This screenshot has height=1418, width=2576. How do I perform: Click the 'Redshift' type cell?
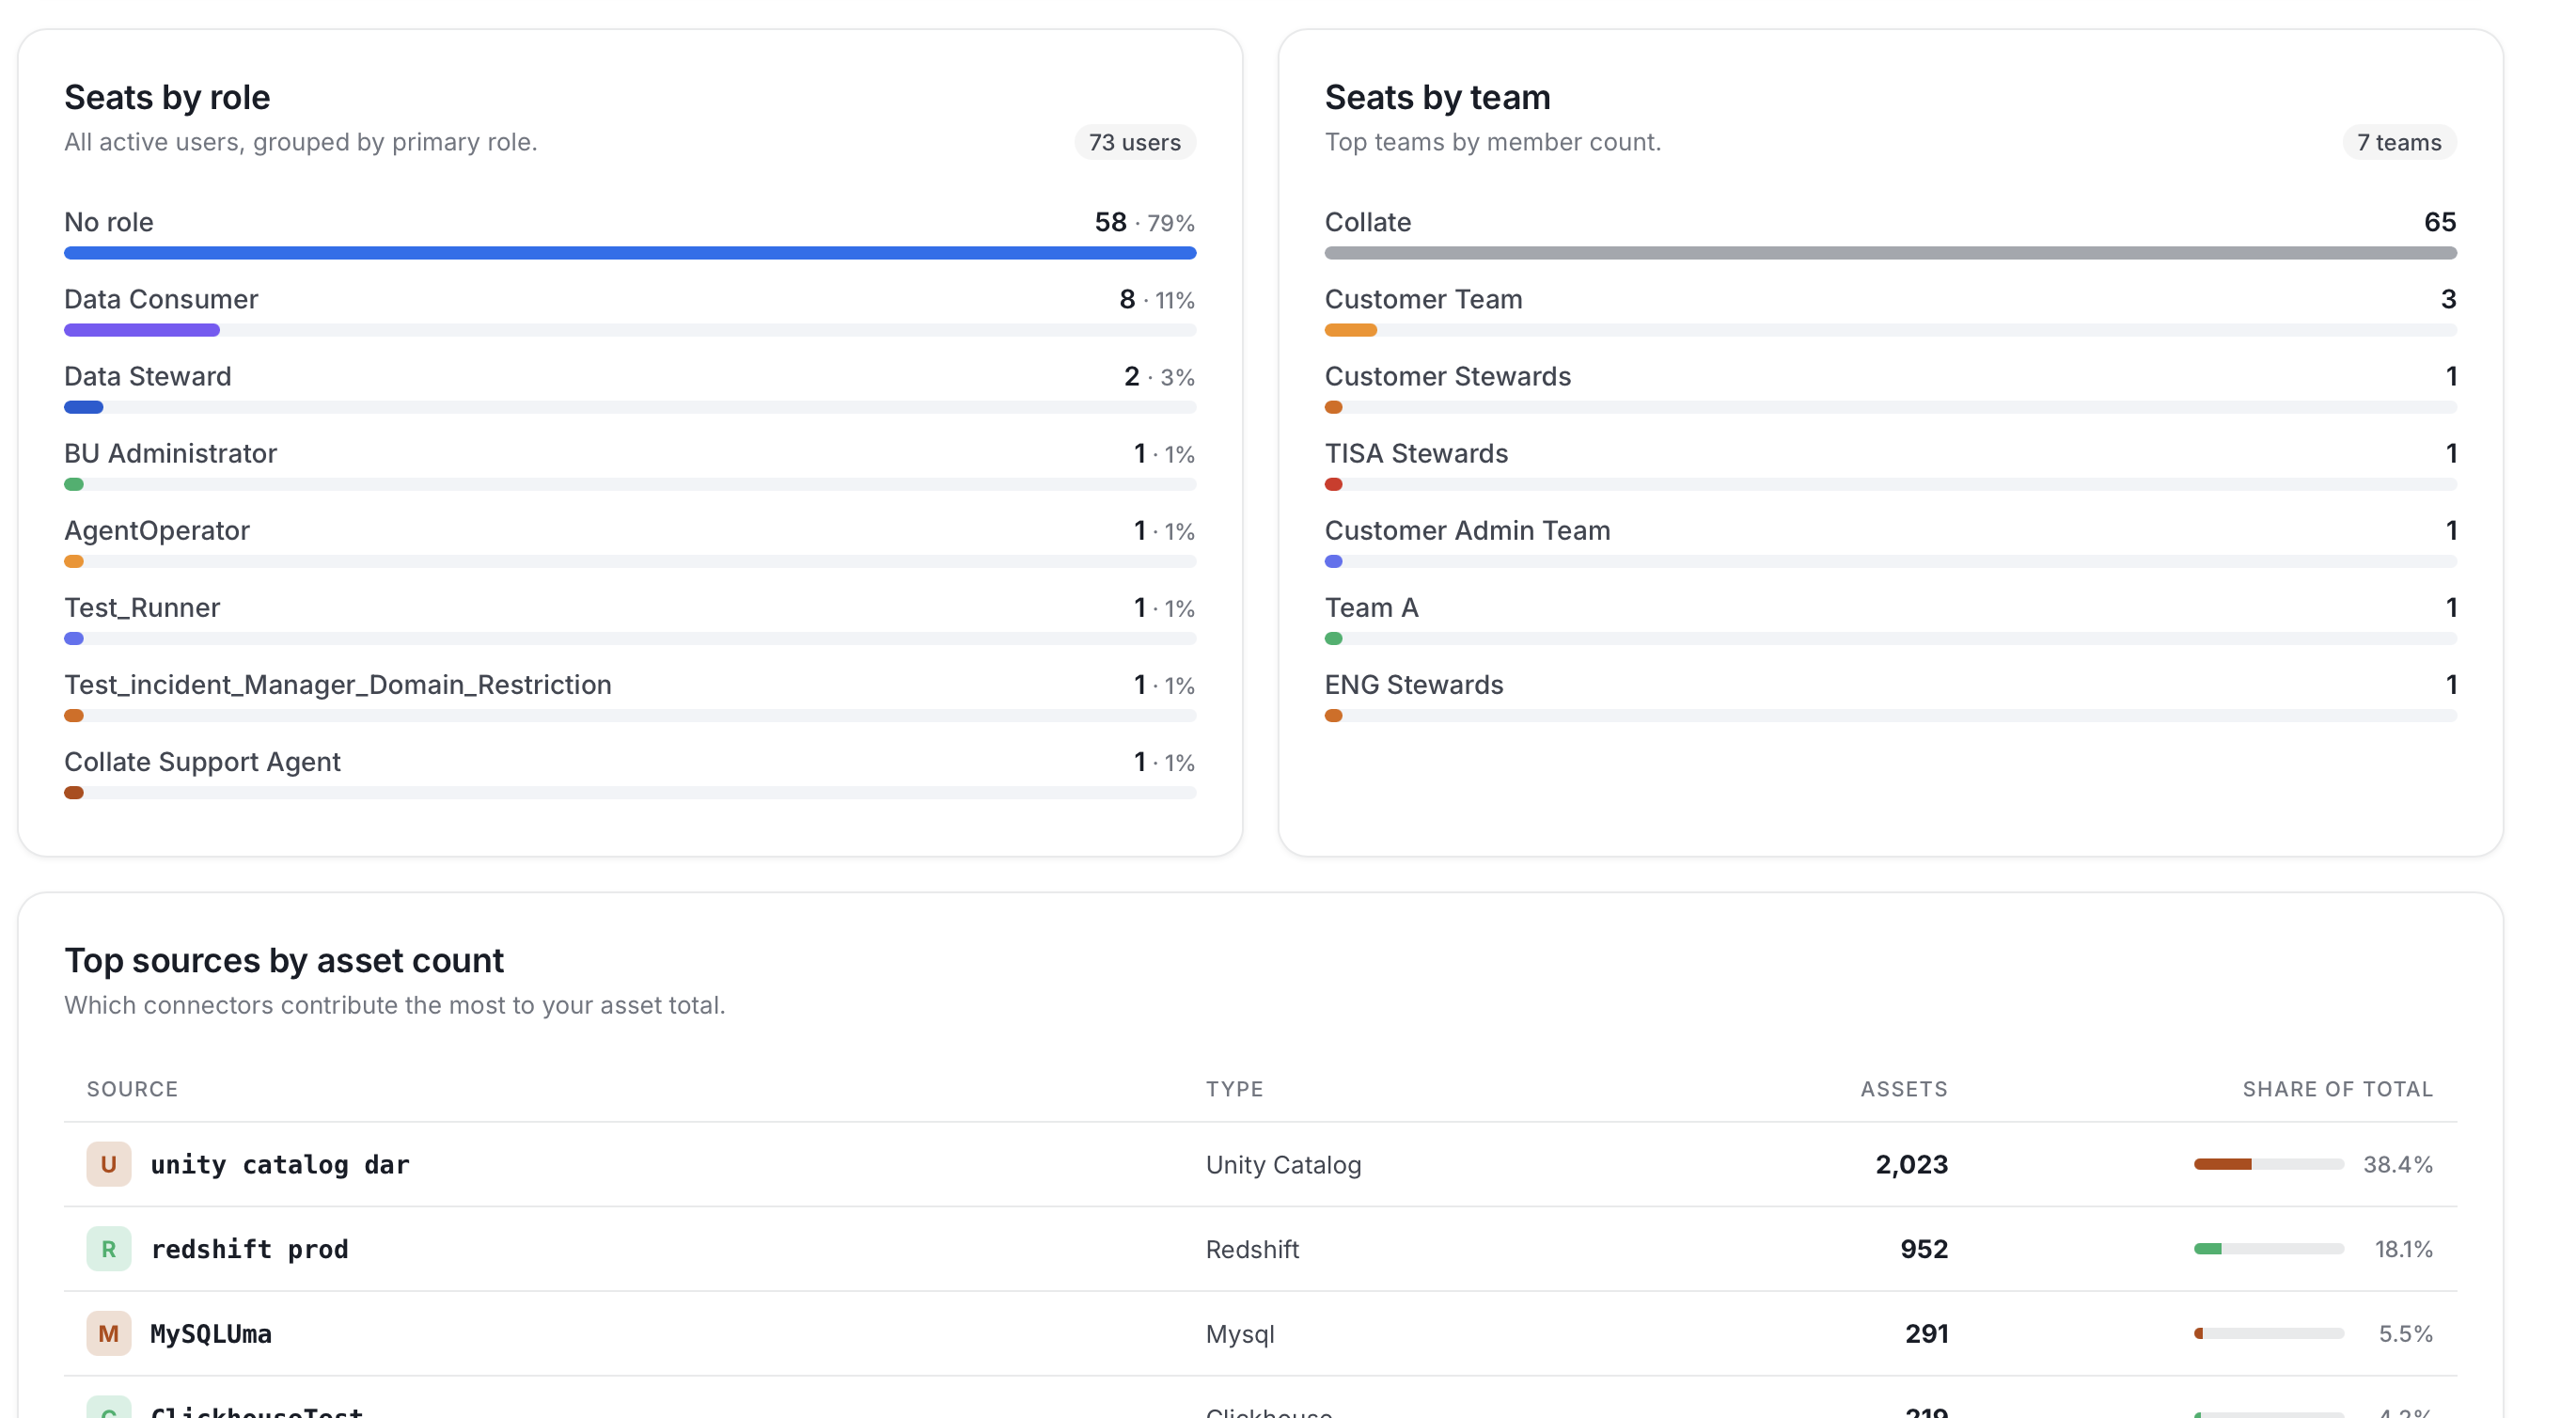pos(1252,1249)
